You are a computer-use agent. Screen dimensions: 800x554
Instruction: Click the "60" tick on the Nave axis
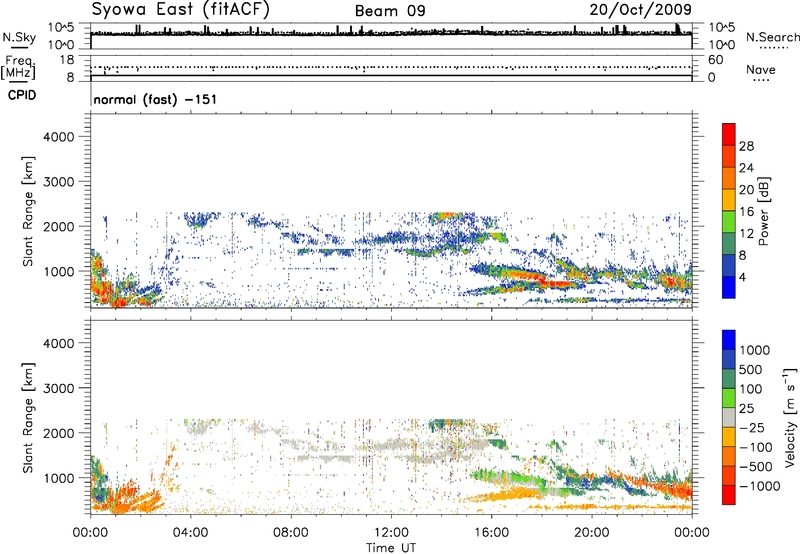(715, 60)
